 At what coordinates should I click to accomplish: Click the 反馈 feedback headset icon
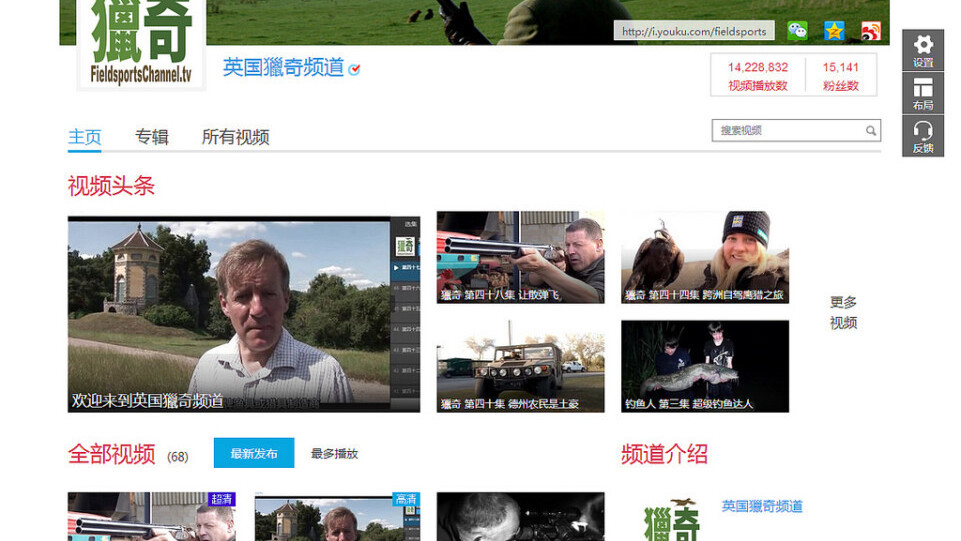[923, 136]
